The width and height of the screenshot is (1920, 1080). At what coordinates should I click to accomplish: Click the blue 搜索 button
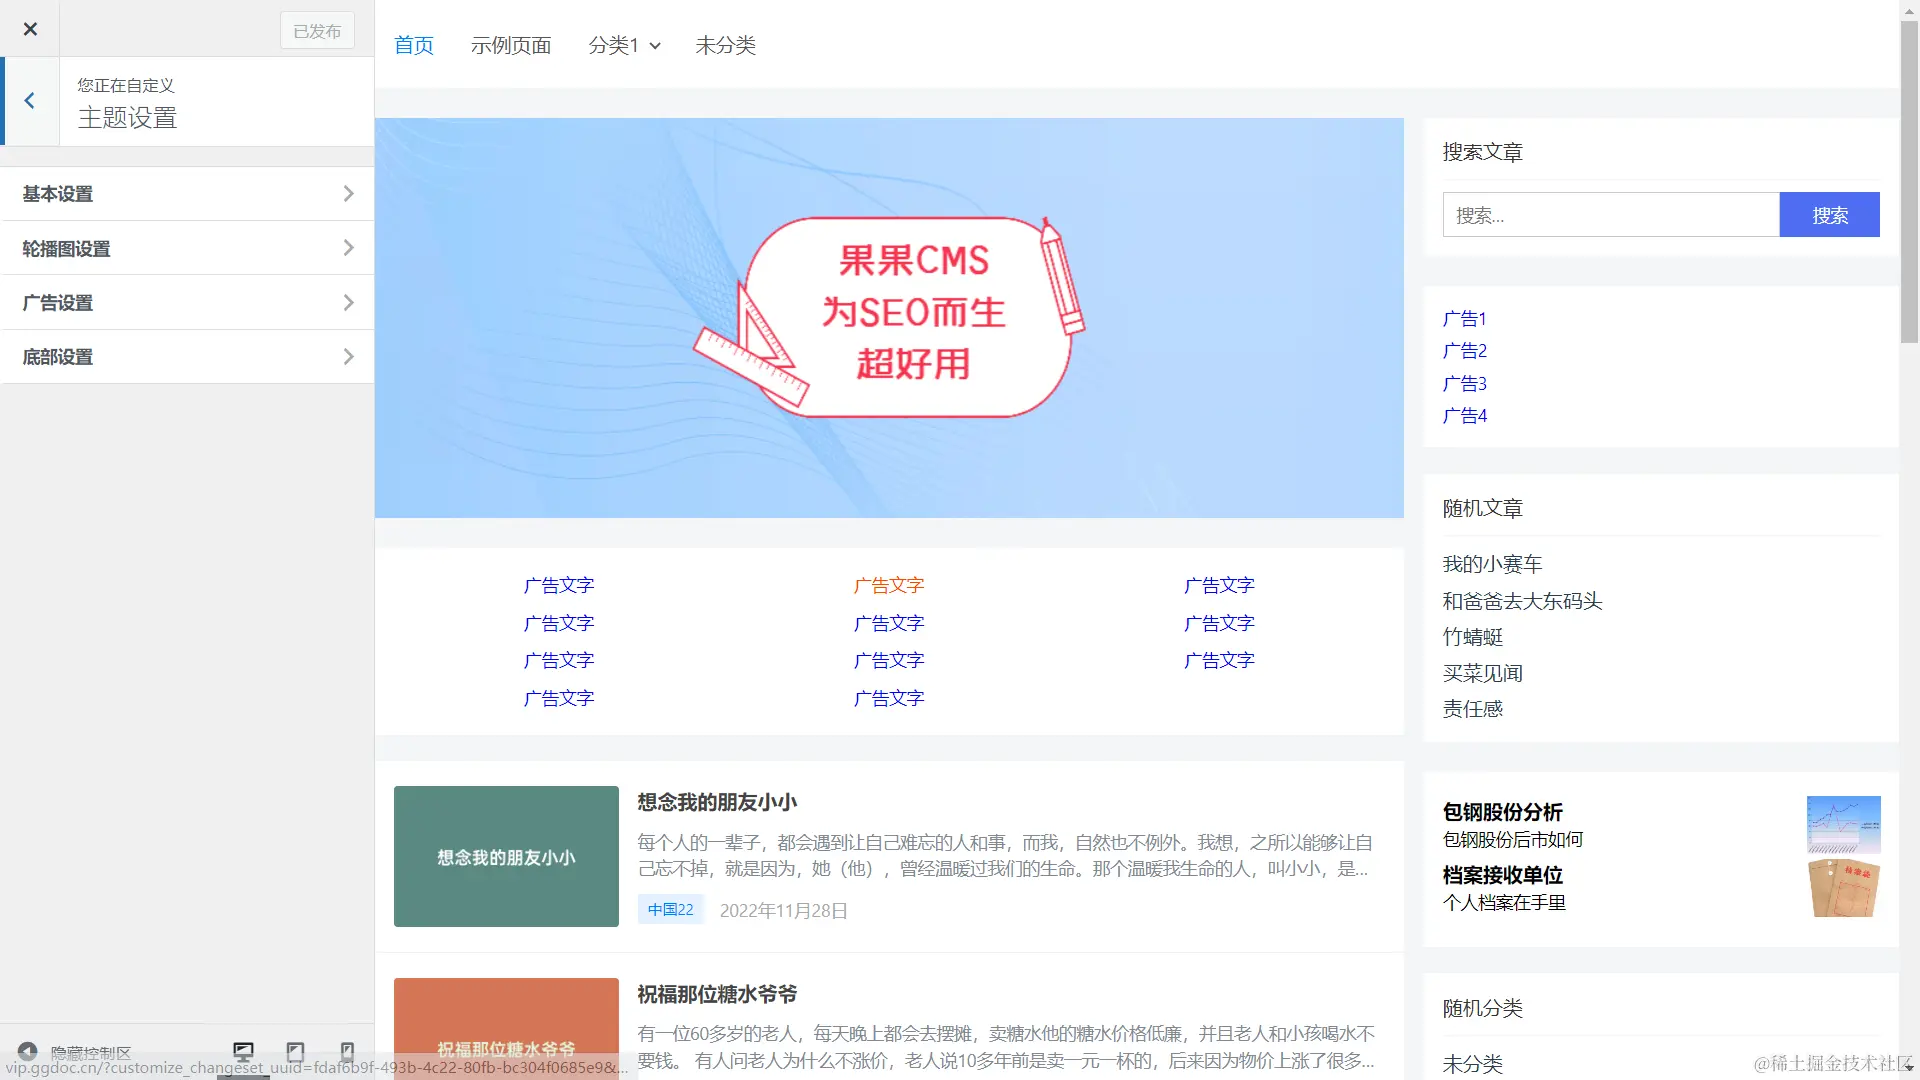click(1830, 215)
